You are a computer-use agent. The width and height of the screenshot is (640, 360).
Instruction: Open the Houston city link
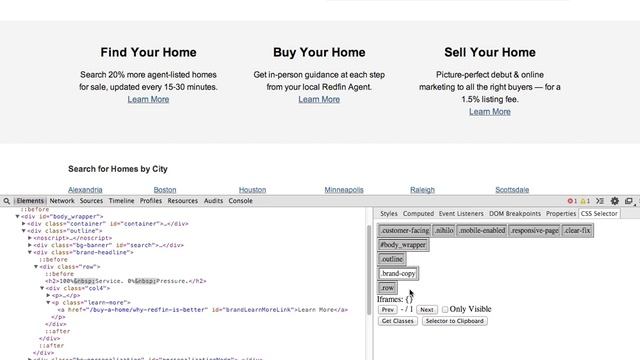click(x=252, y=190)
